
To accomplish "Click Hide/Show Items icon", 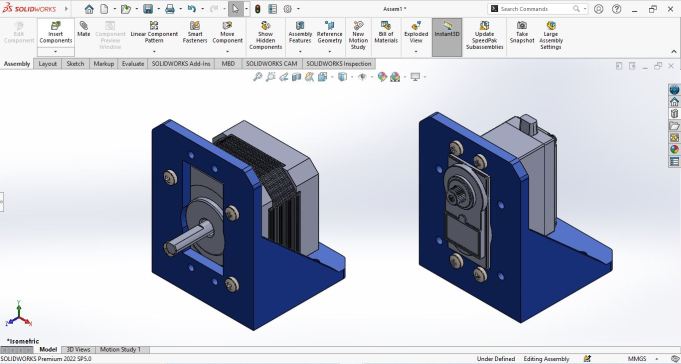I will [362, 77].
